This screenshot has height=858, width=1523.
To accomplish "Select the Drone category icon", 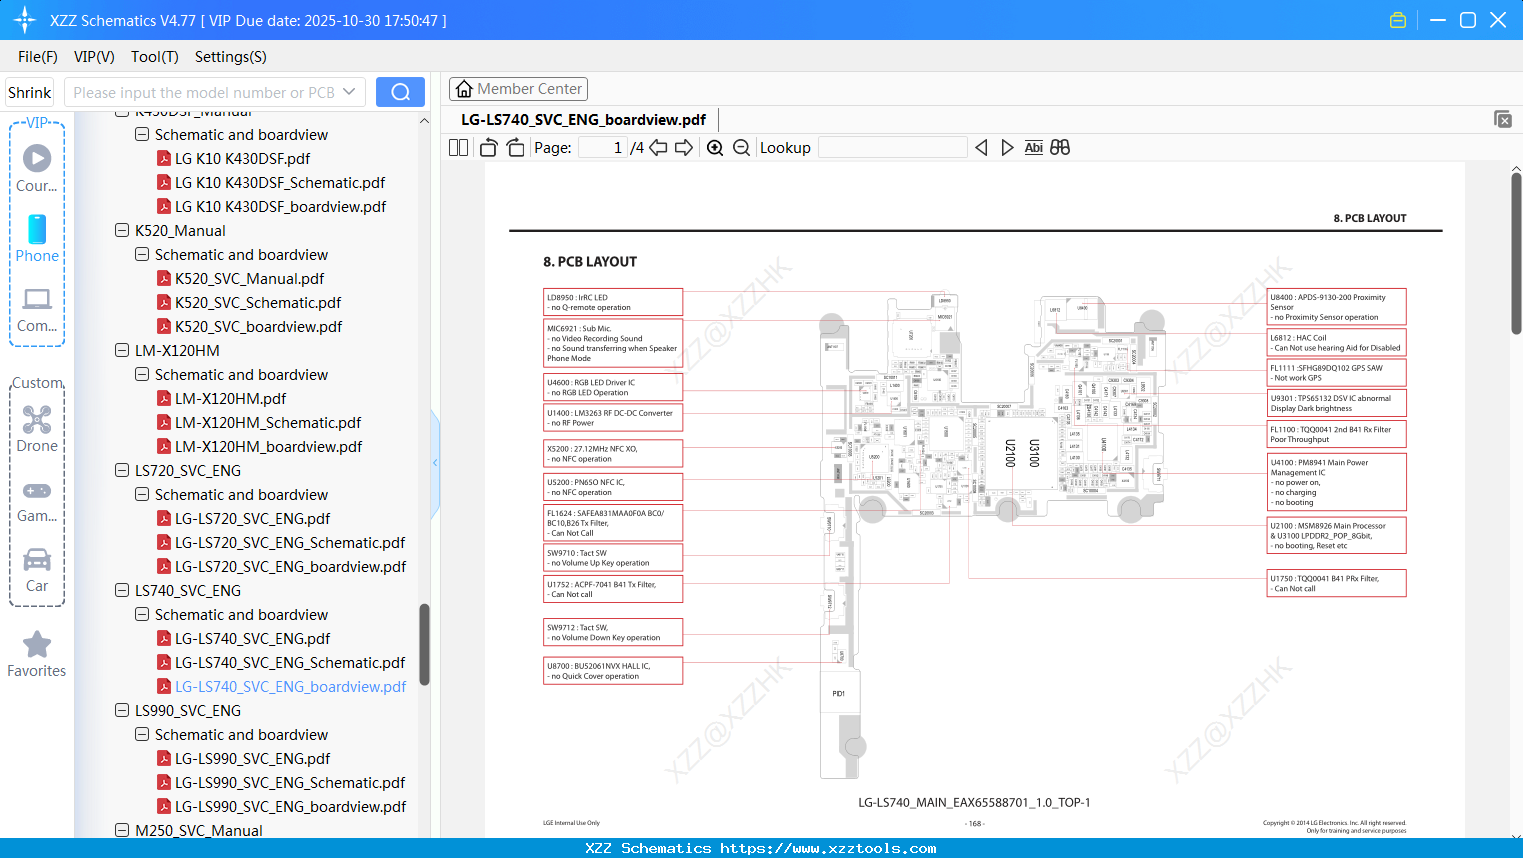I will pyautogui.click(x=37, y=420).
